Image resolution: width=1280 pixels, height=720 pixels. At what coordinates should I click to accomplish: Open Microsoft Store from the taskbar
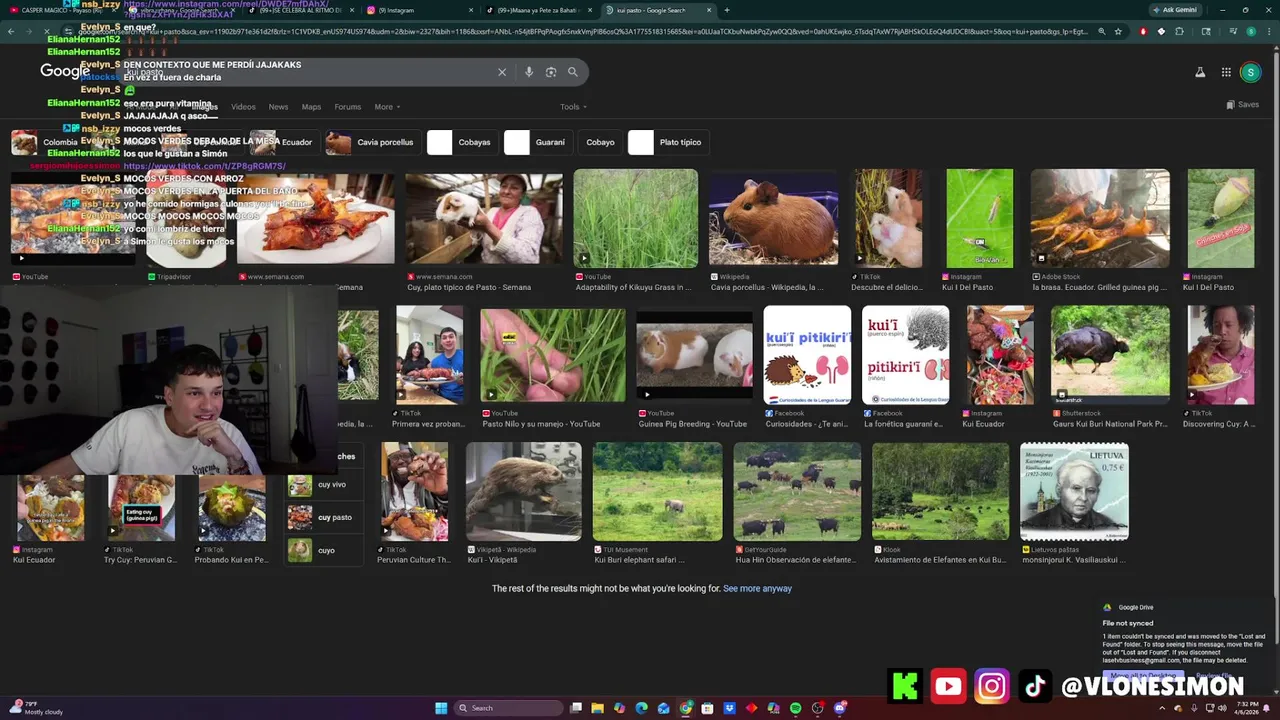(x=708, y=708)
